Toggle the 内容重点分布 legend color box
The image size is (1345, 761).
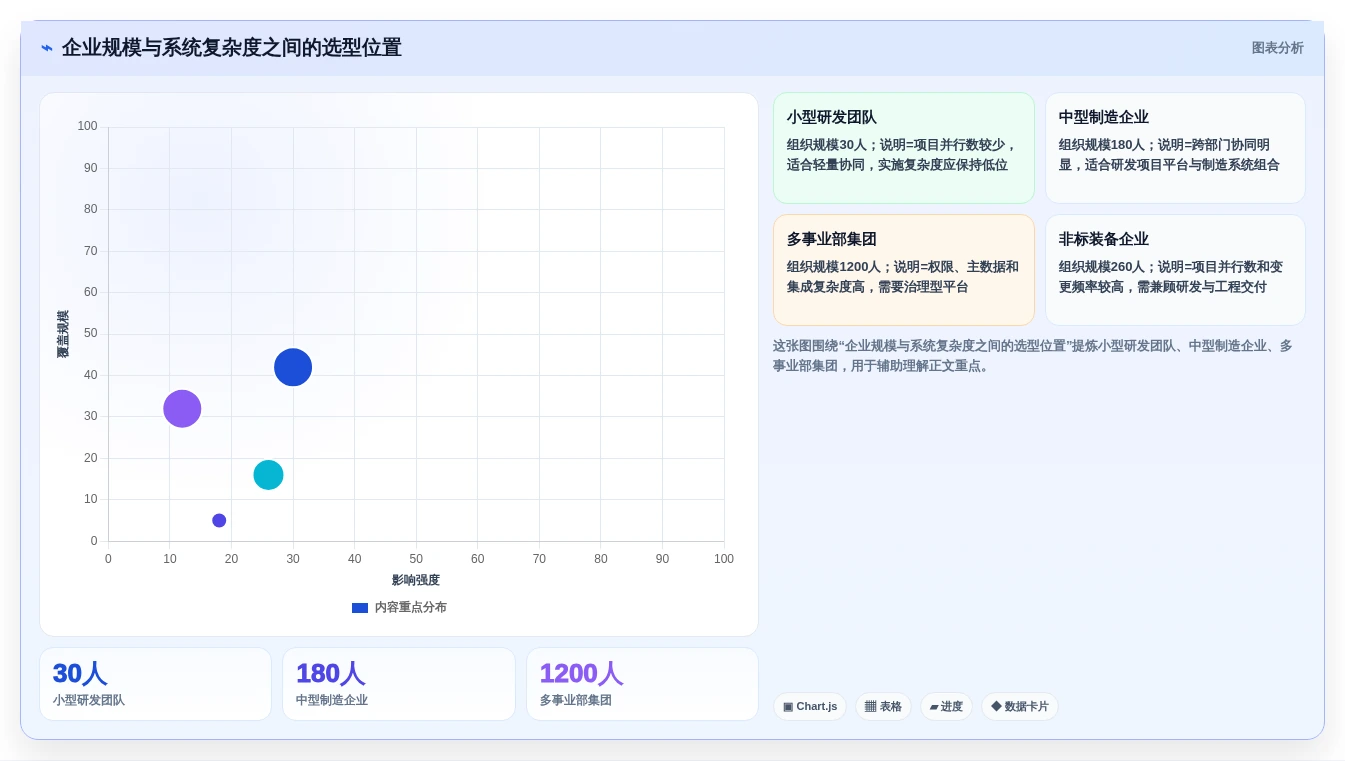pyautogui.click(x=360, y=608)
